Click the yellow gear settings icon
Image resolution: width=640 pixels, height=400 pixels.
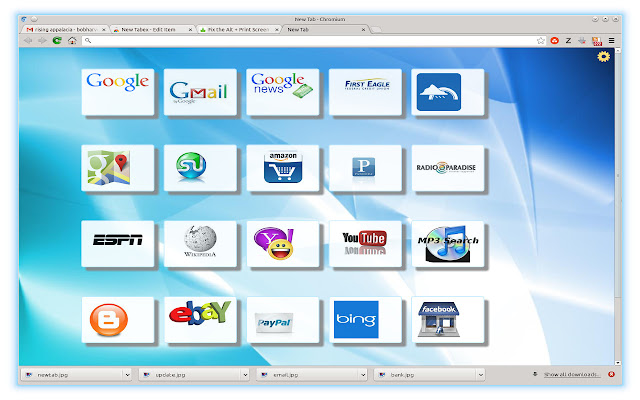point(604,56)
